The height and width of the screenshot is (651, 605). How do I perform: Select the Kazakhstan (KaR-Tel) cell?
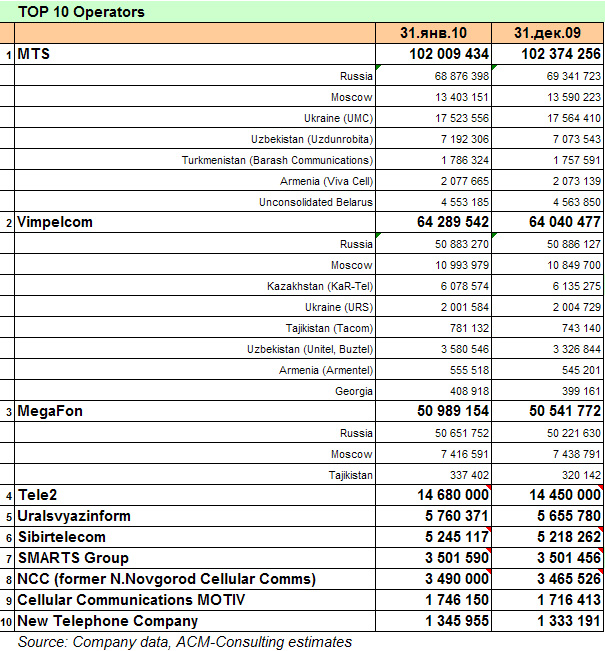320,286
